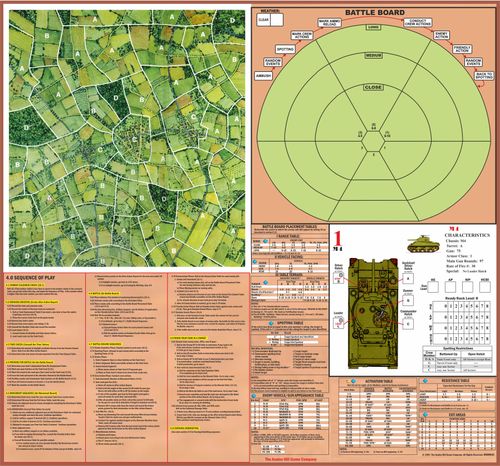Select the Spotting box on the sequence track

point(285,49)
